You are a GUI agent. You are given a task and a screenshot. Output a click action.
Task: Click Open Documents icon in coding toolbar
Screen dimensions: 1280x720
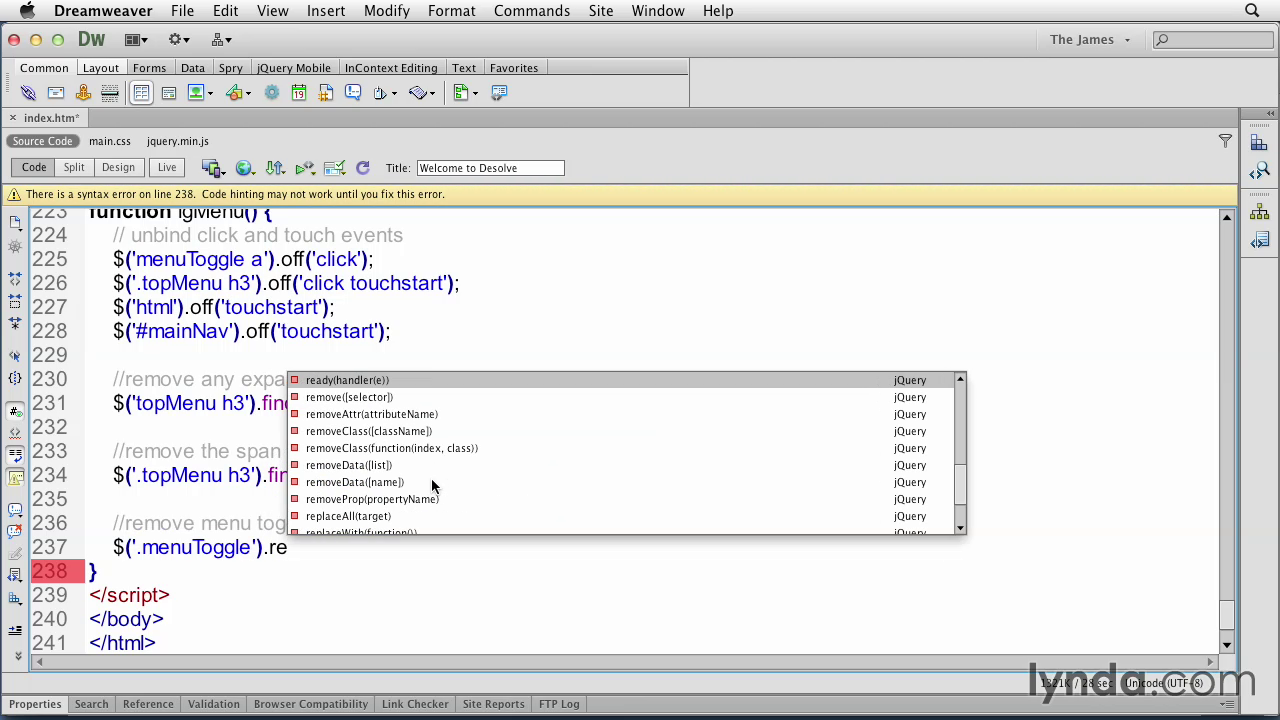pos(15,222)
